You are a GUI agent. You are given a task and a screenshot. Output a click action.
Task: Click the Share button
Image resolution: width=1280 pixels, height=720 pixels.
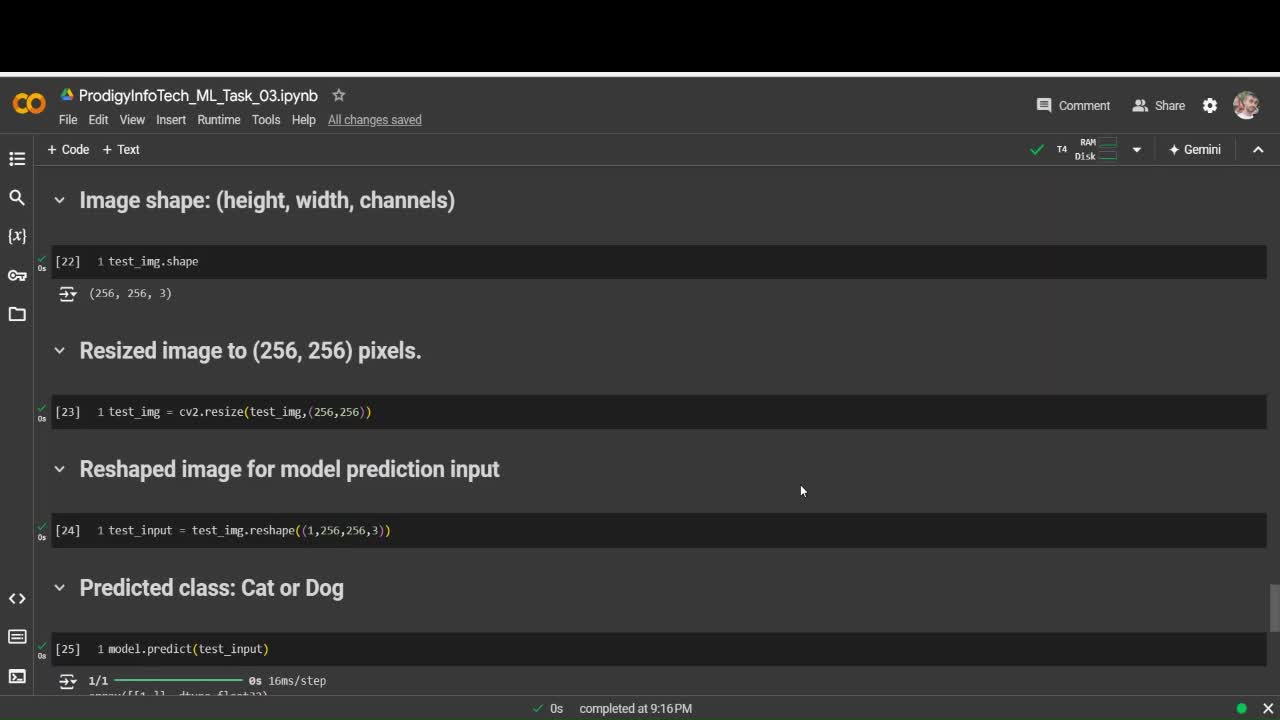[x=1158, y=105]
